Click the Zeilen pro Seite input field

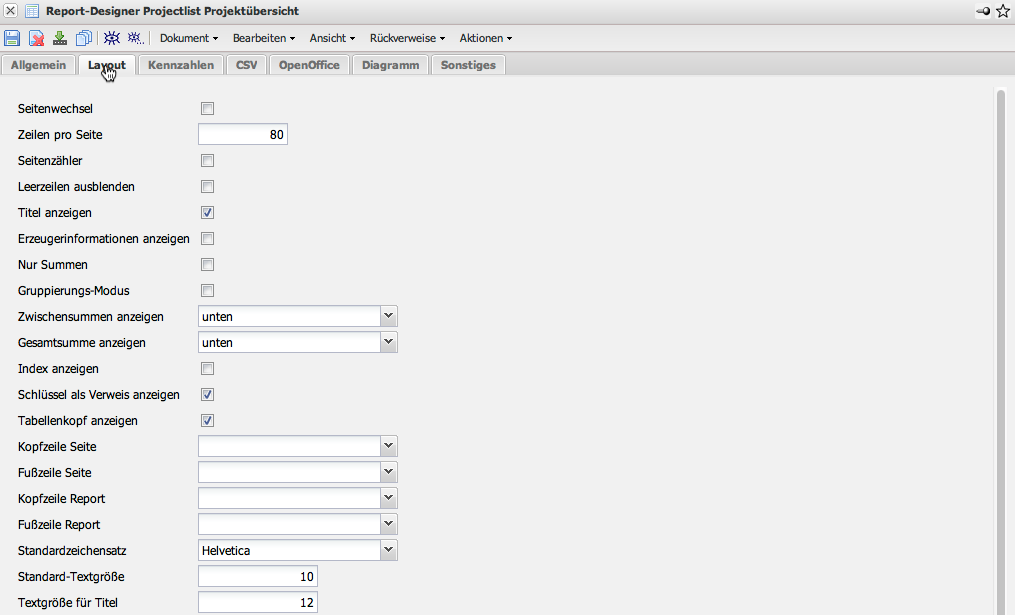tap(243, 135)
